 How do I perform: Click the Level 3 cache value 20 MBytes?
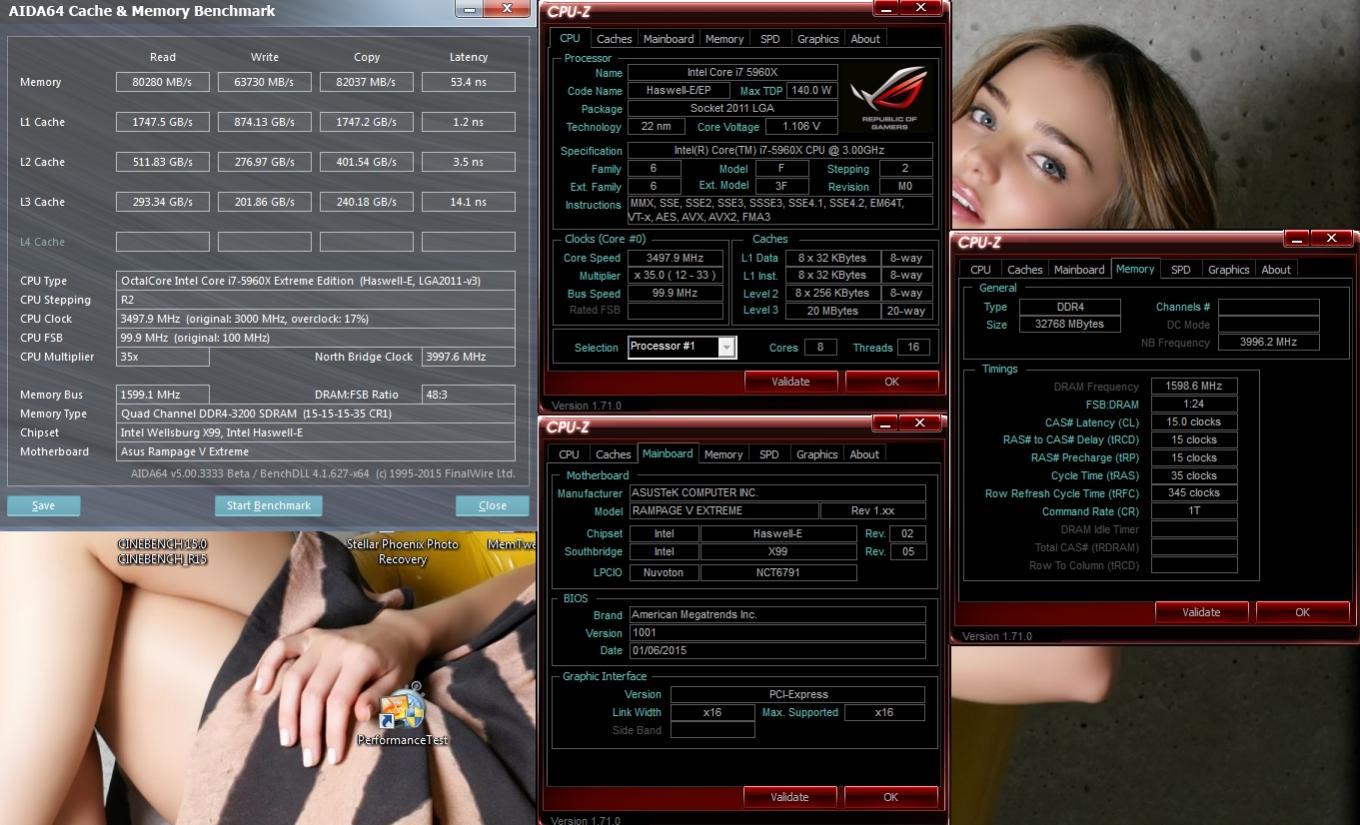pyautogui.click(x=833, y=311)
